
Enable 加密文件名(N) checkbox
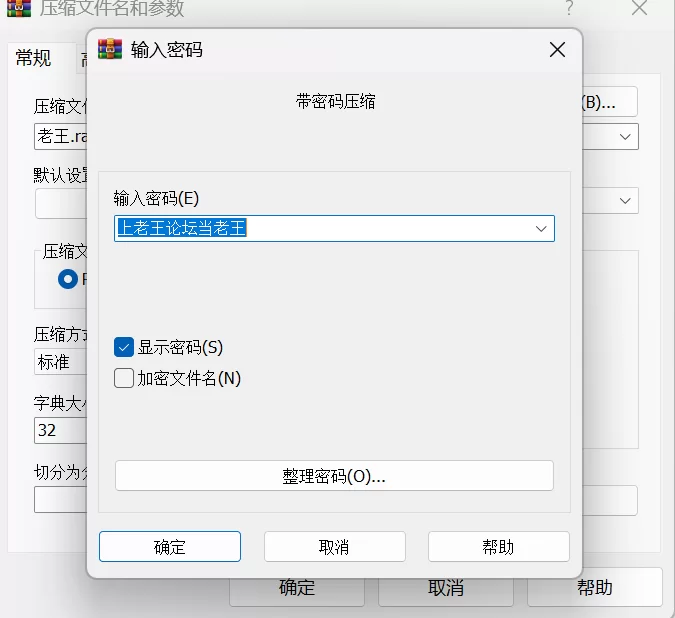(124, 378)
